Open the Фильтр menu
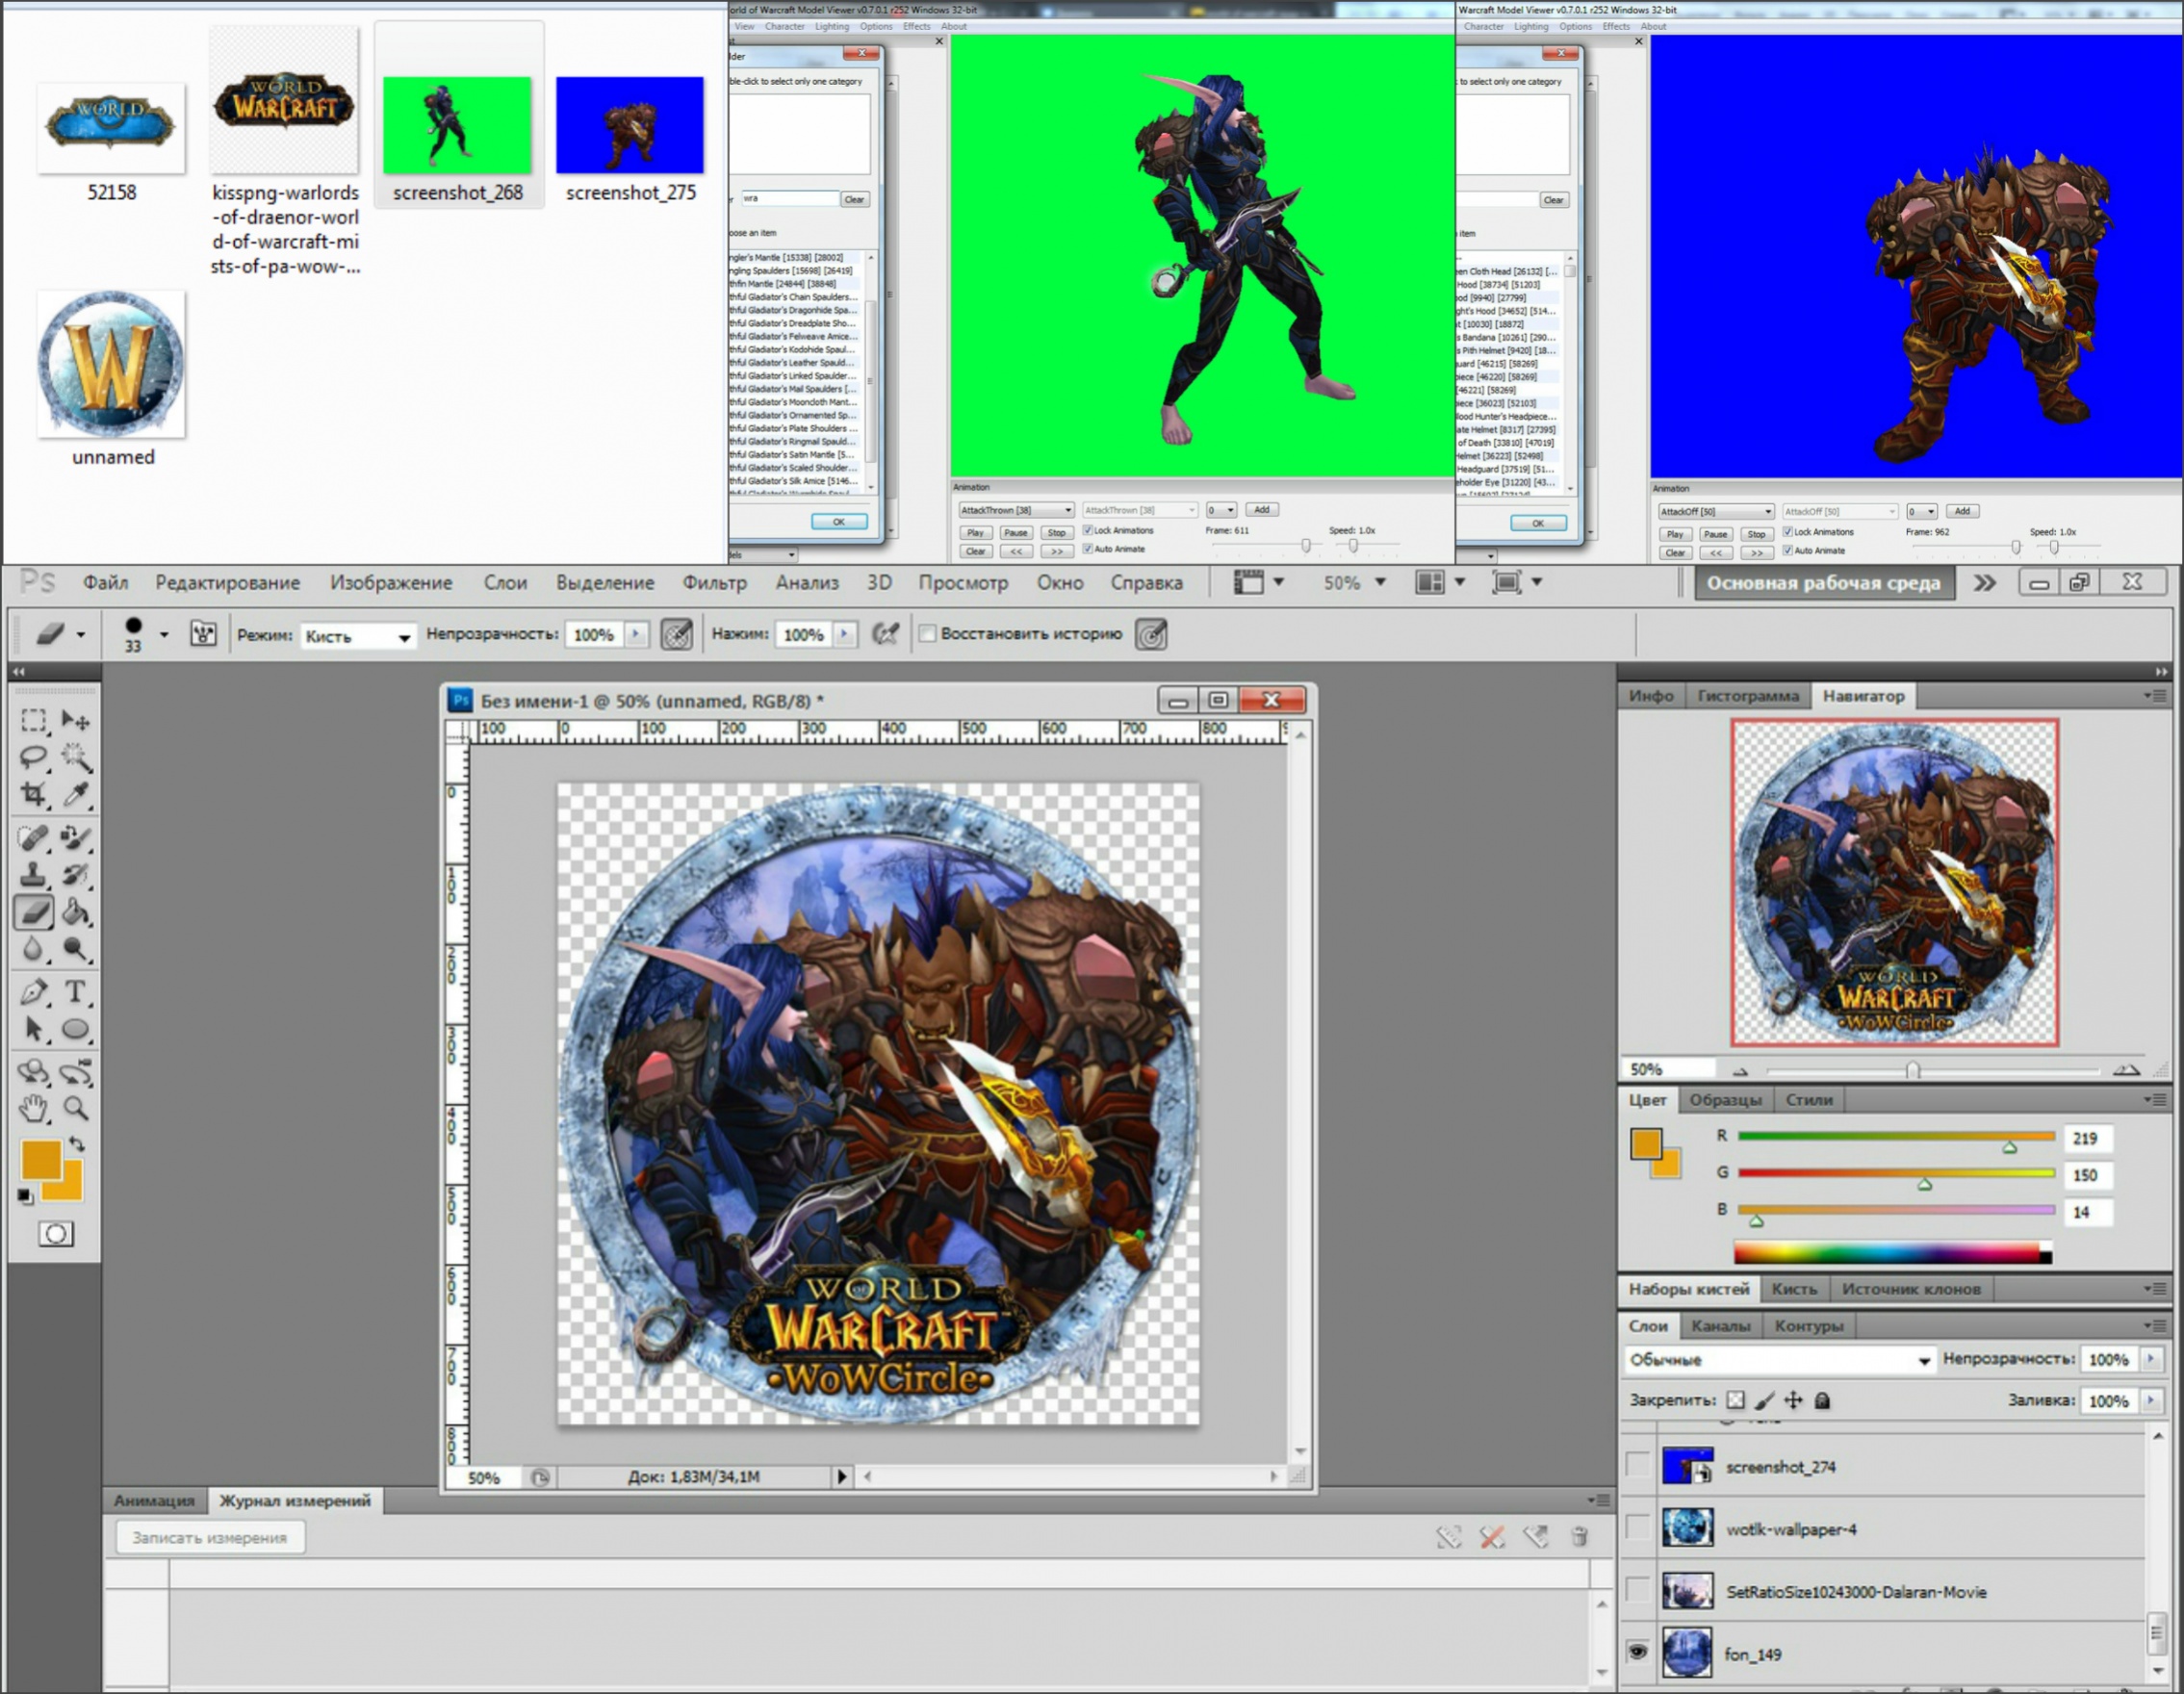This screenshot has width=2184, height=1694. [714, 583]
